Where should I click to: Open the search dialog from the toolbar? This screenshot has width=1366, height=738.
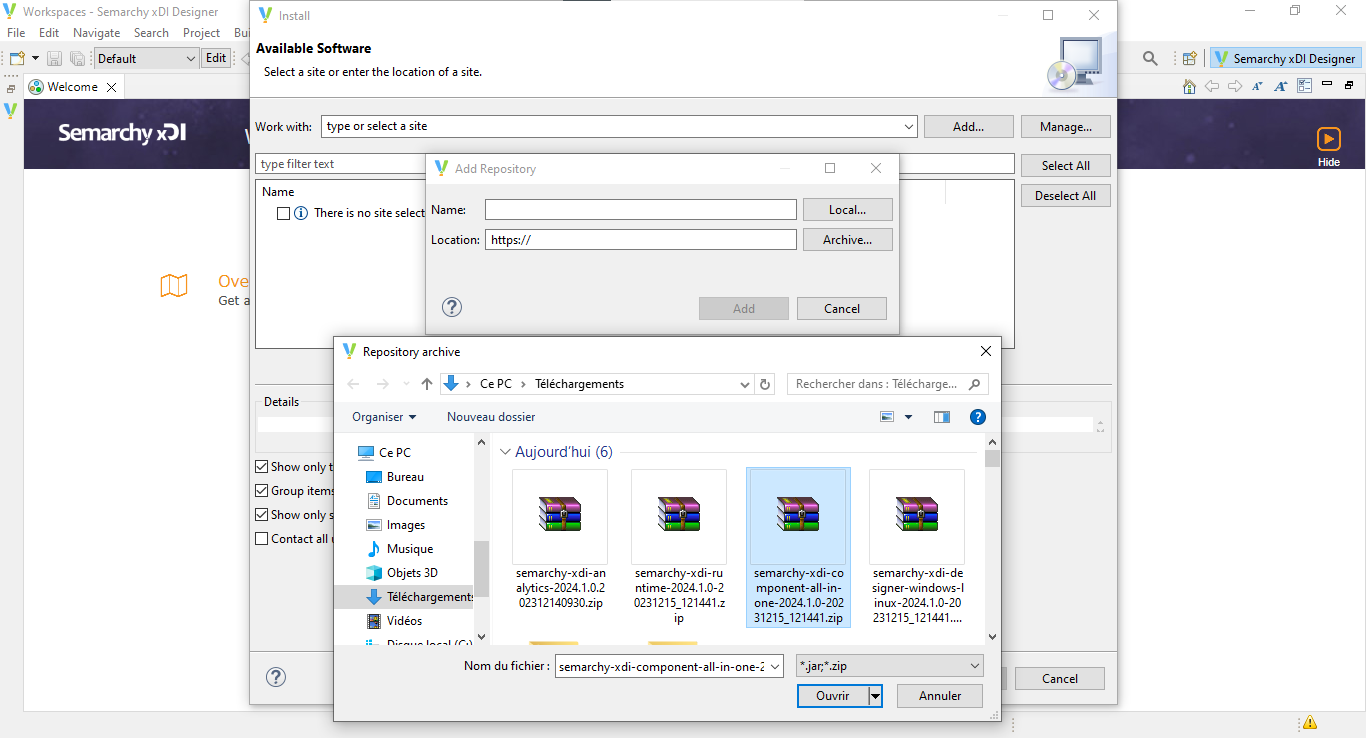point(1149,58)
